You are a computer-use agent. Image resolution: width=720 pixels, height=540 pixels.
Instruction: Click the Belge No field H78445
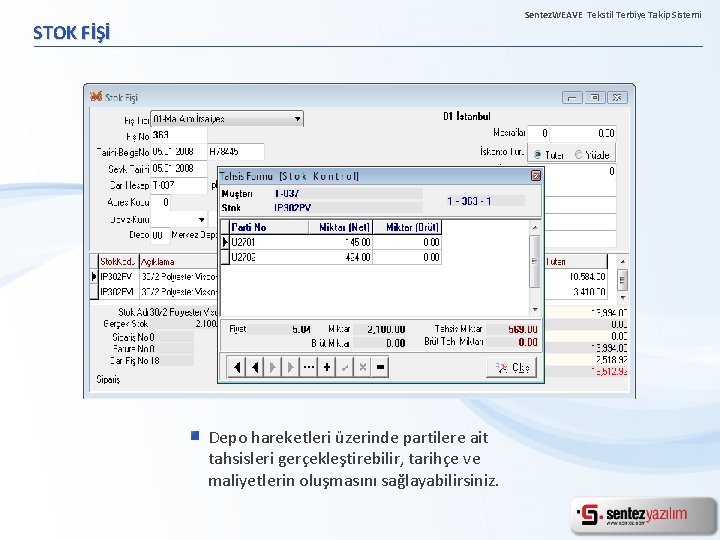point(236,152)
